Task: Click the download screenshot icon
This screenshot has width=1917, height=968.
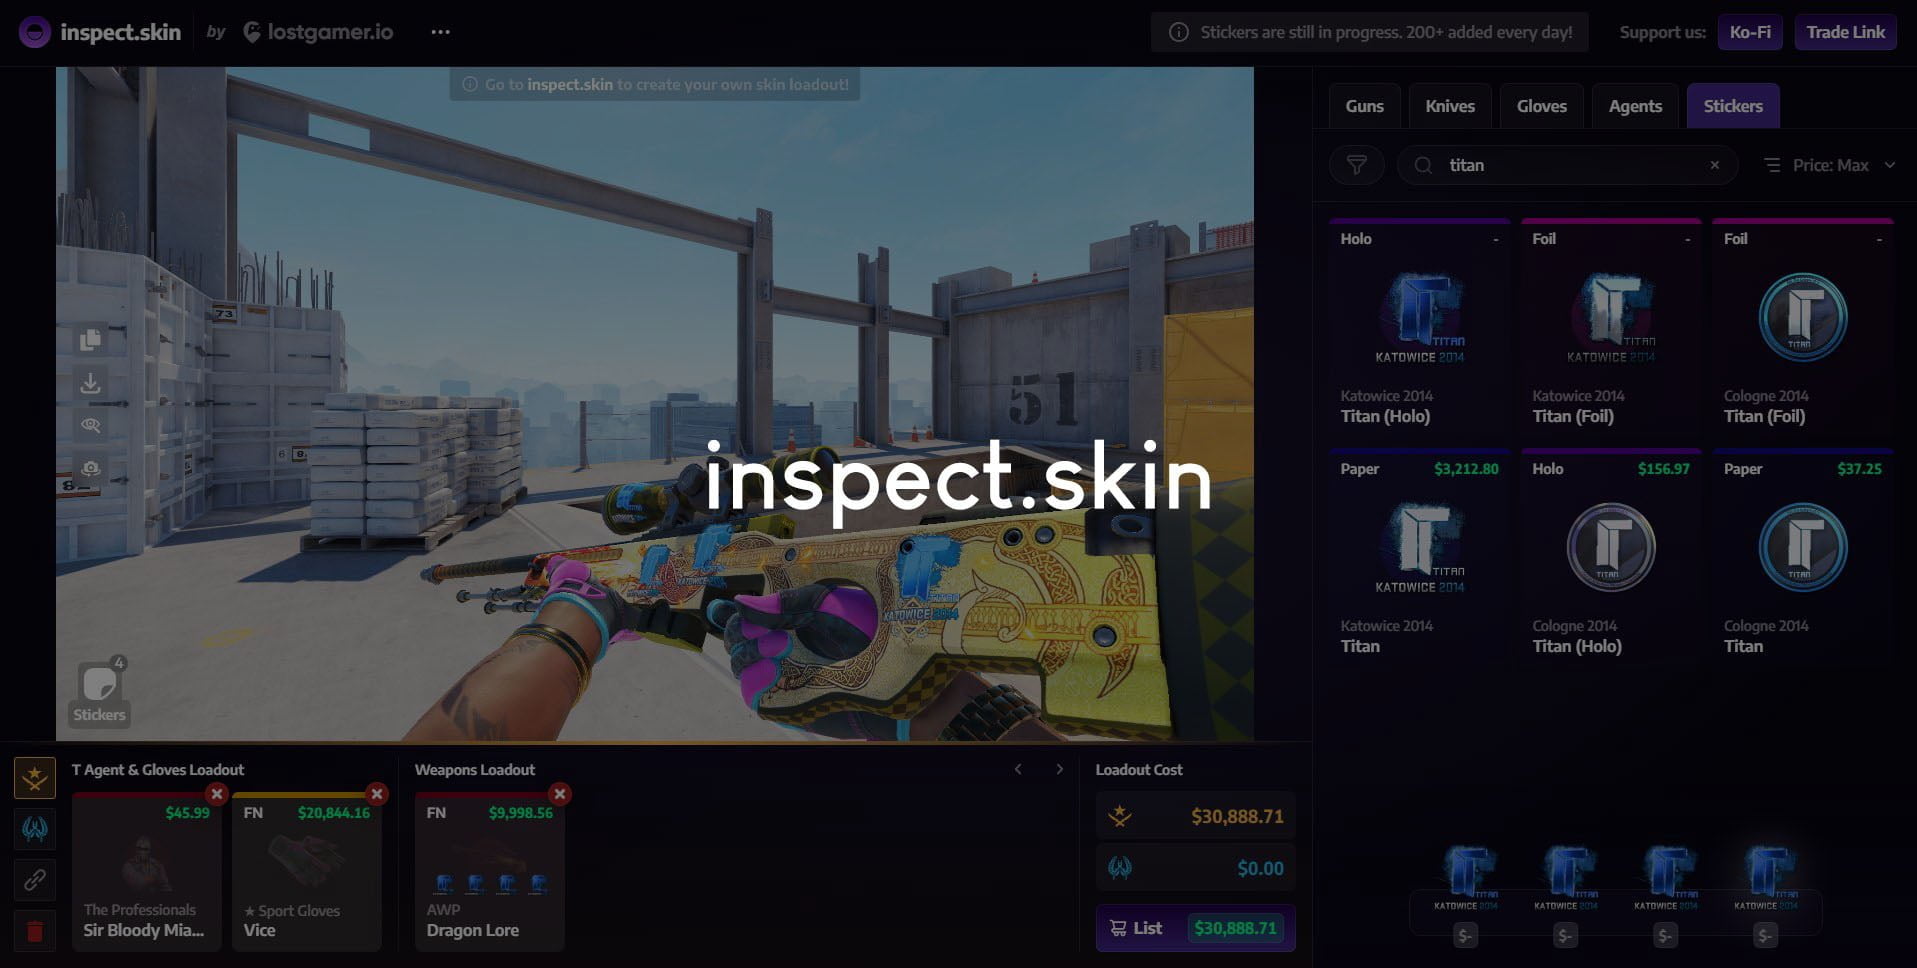Action: pyautogui.click(x=90, y=383)
